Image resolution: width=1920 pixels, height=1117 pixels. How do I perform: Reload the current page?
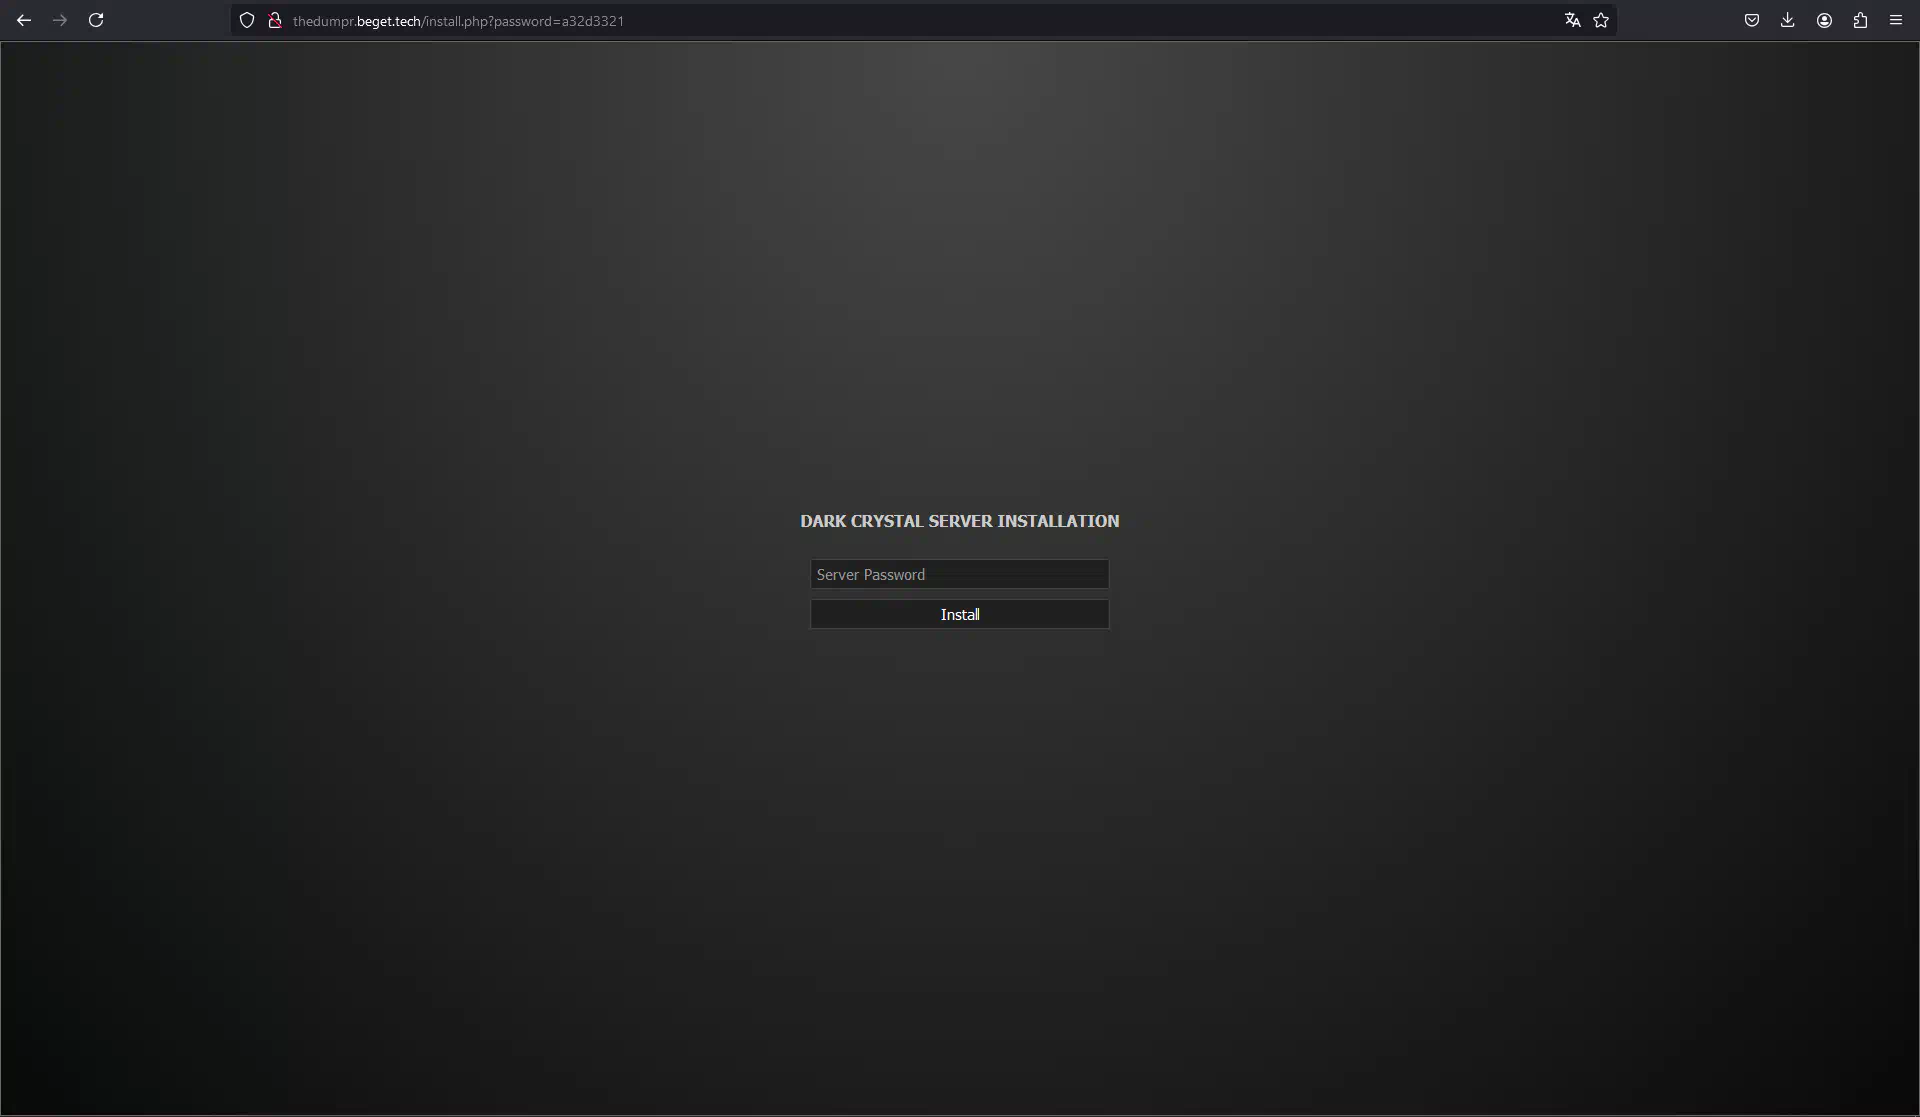[96, 20]
